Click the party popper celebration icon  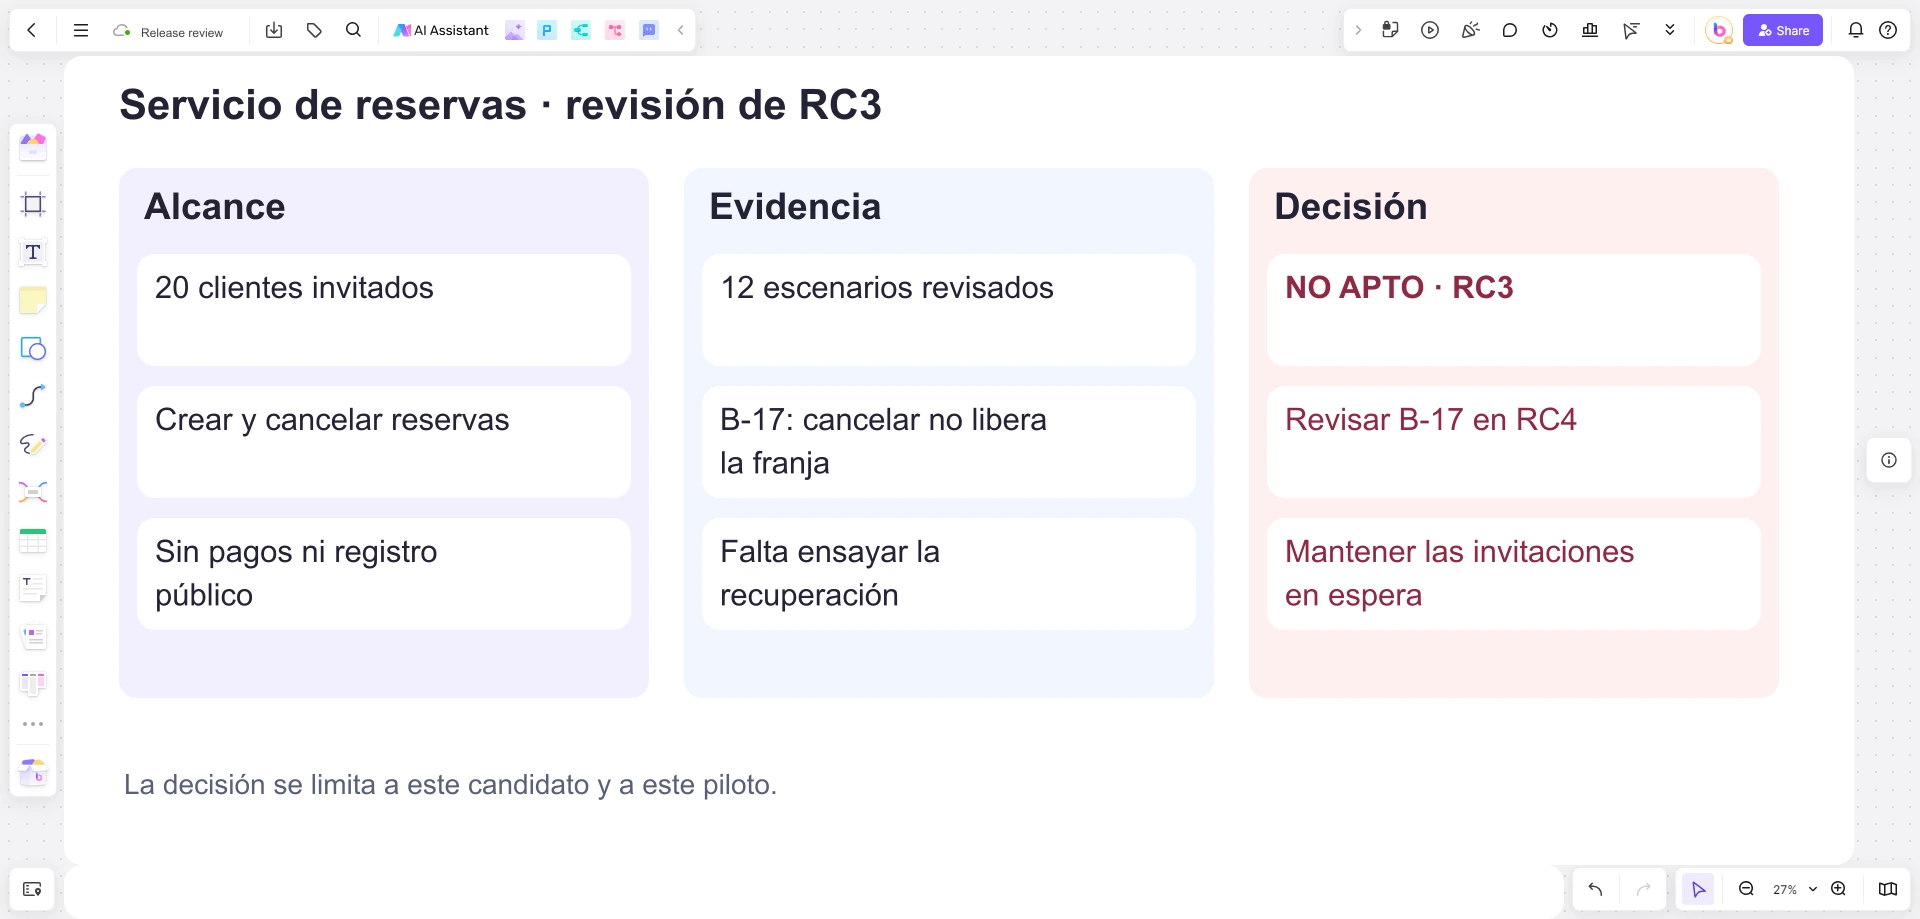coord(1470,30)
